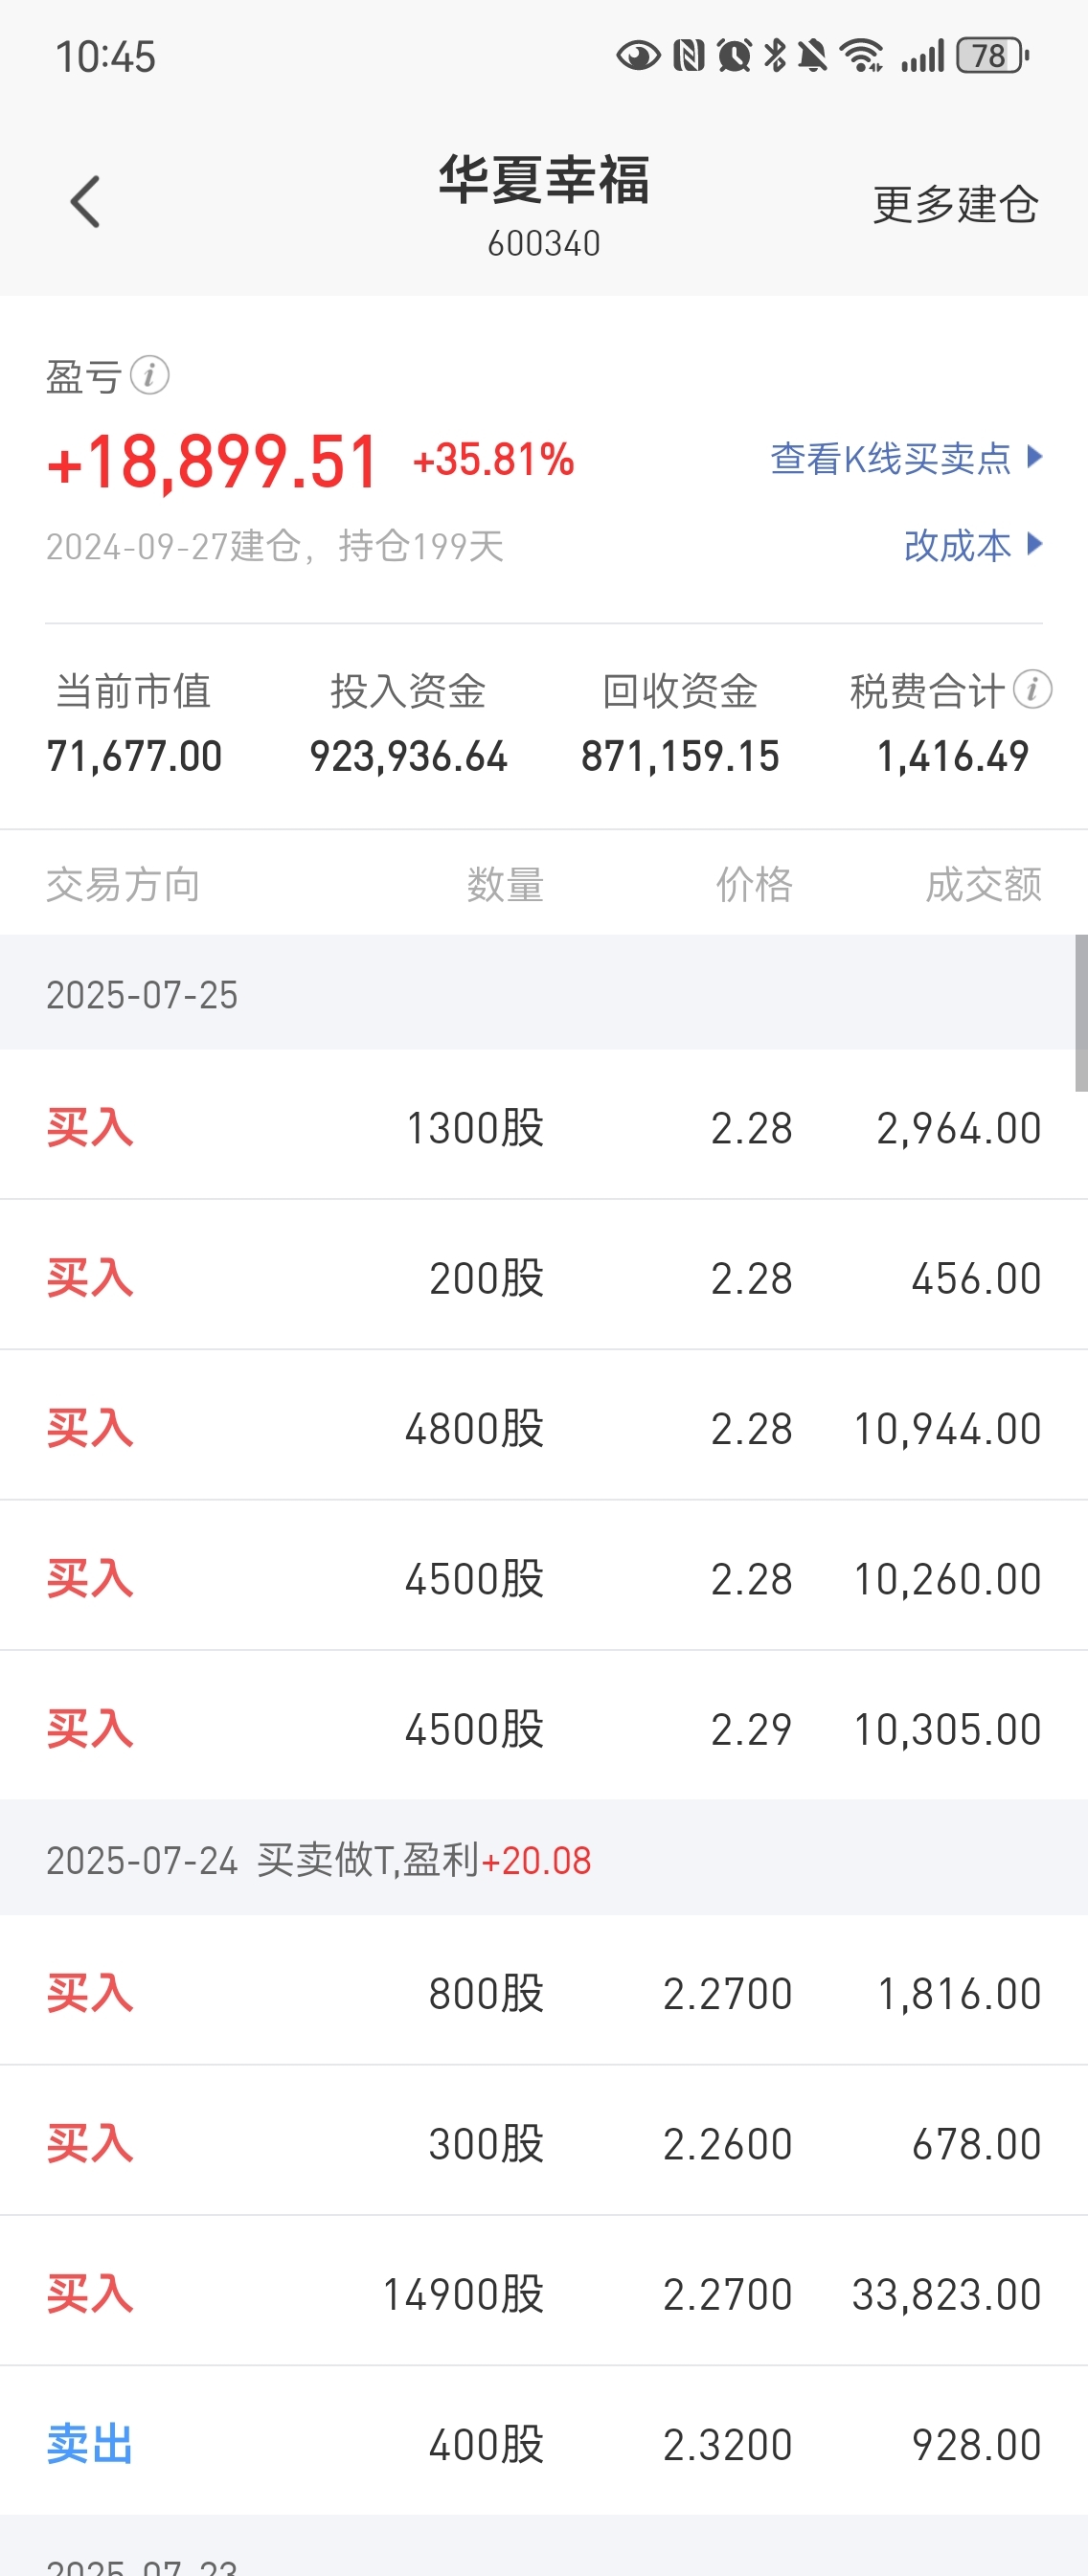Tap info icon beside 税费合计
1088x2576 pixels.
pyautogui.click(x=1032, y=689)
